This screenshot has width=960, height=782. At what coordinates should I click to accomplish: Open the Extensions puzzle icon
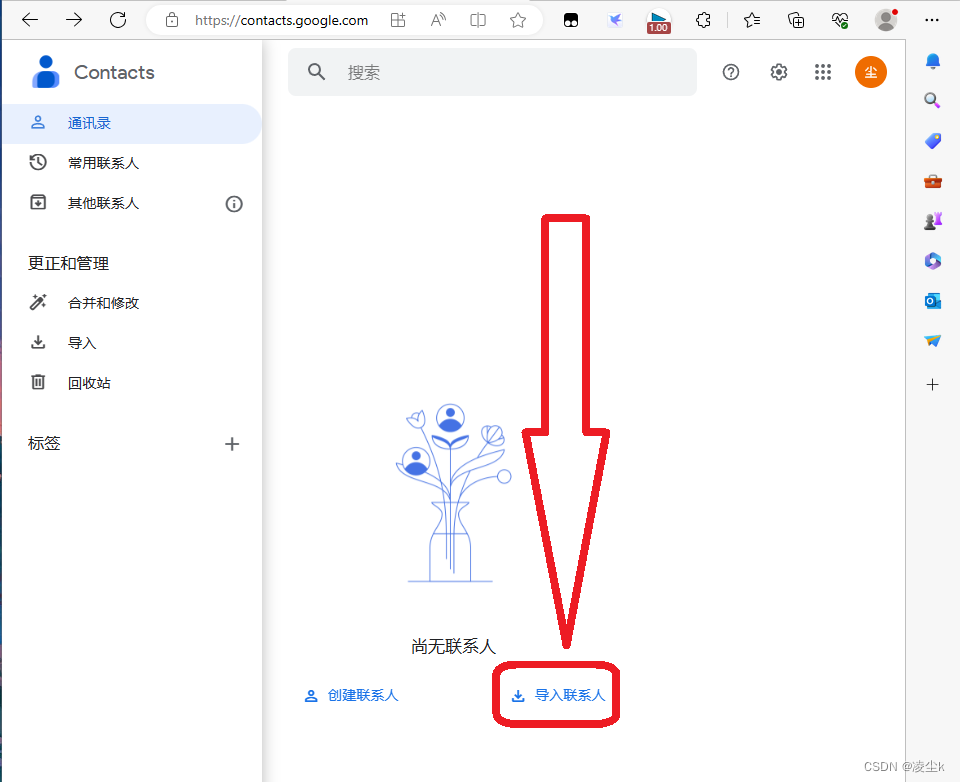click(x=703, y=20)
